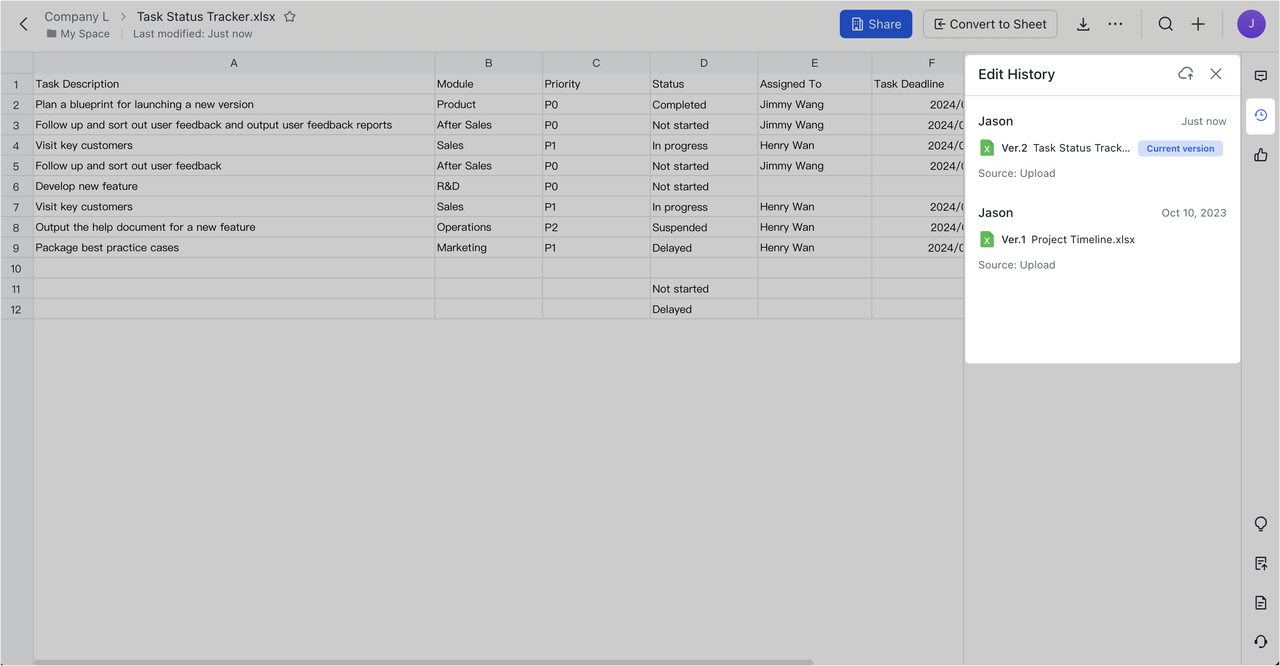Expand the Company L breadcrumb
The height and width of the screenshot is (666, 1280).
[x=76, y=16]
